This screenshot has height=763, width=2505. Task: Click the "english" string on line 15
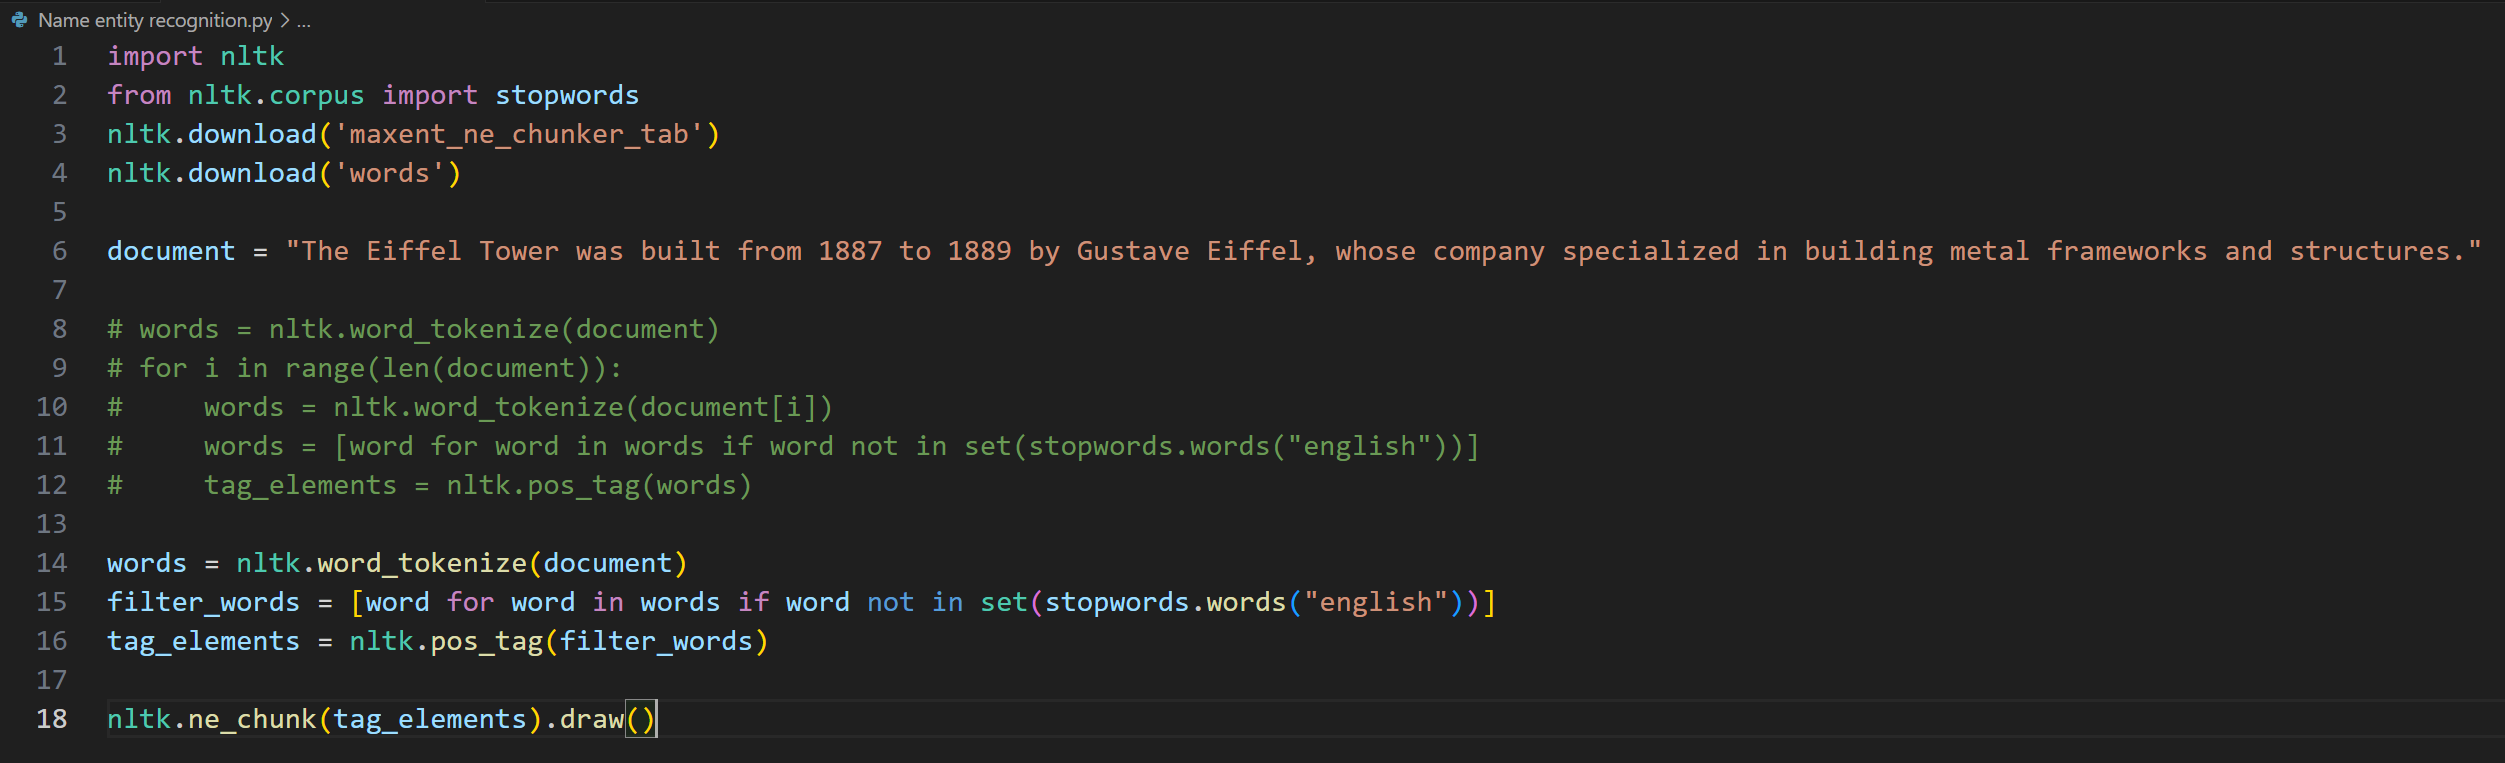(x=1375, y=602)
